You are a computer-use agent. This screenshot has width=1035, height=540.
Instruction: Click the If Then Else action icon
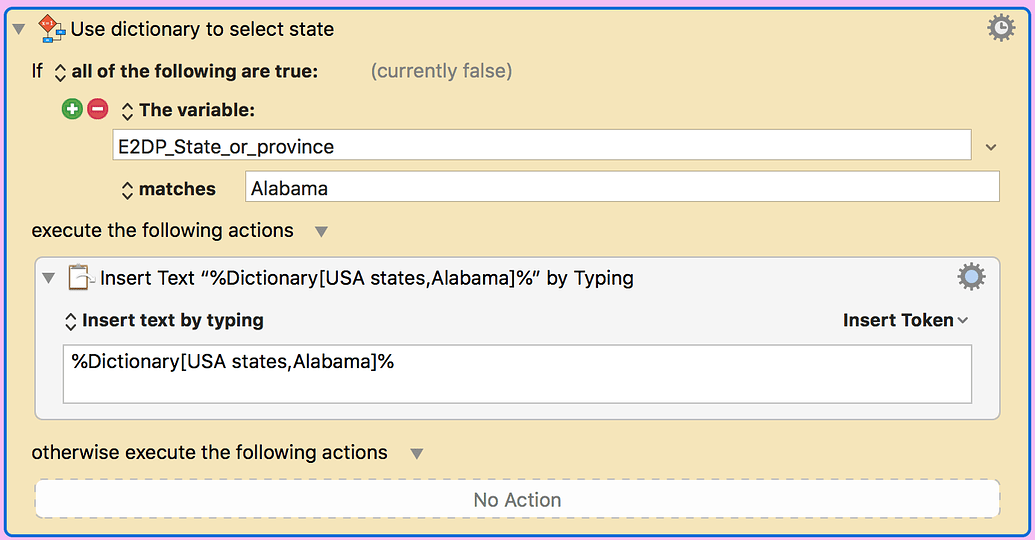coord(51,30)
